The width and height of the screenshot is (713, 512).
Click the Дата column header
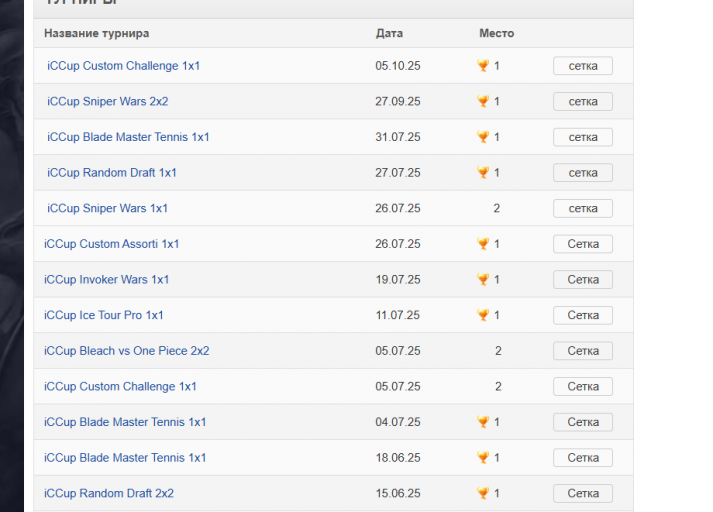click(x=389, y=33)
